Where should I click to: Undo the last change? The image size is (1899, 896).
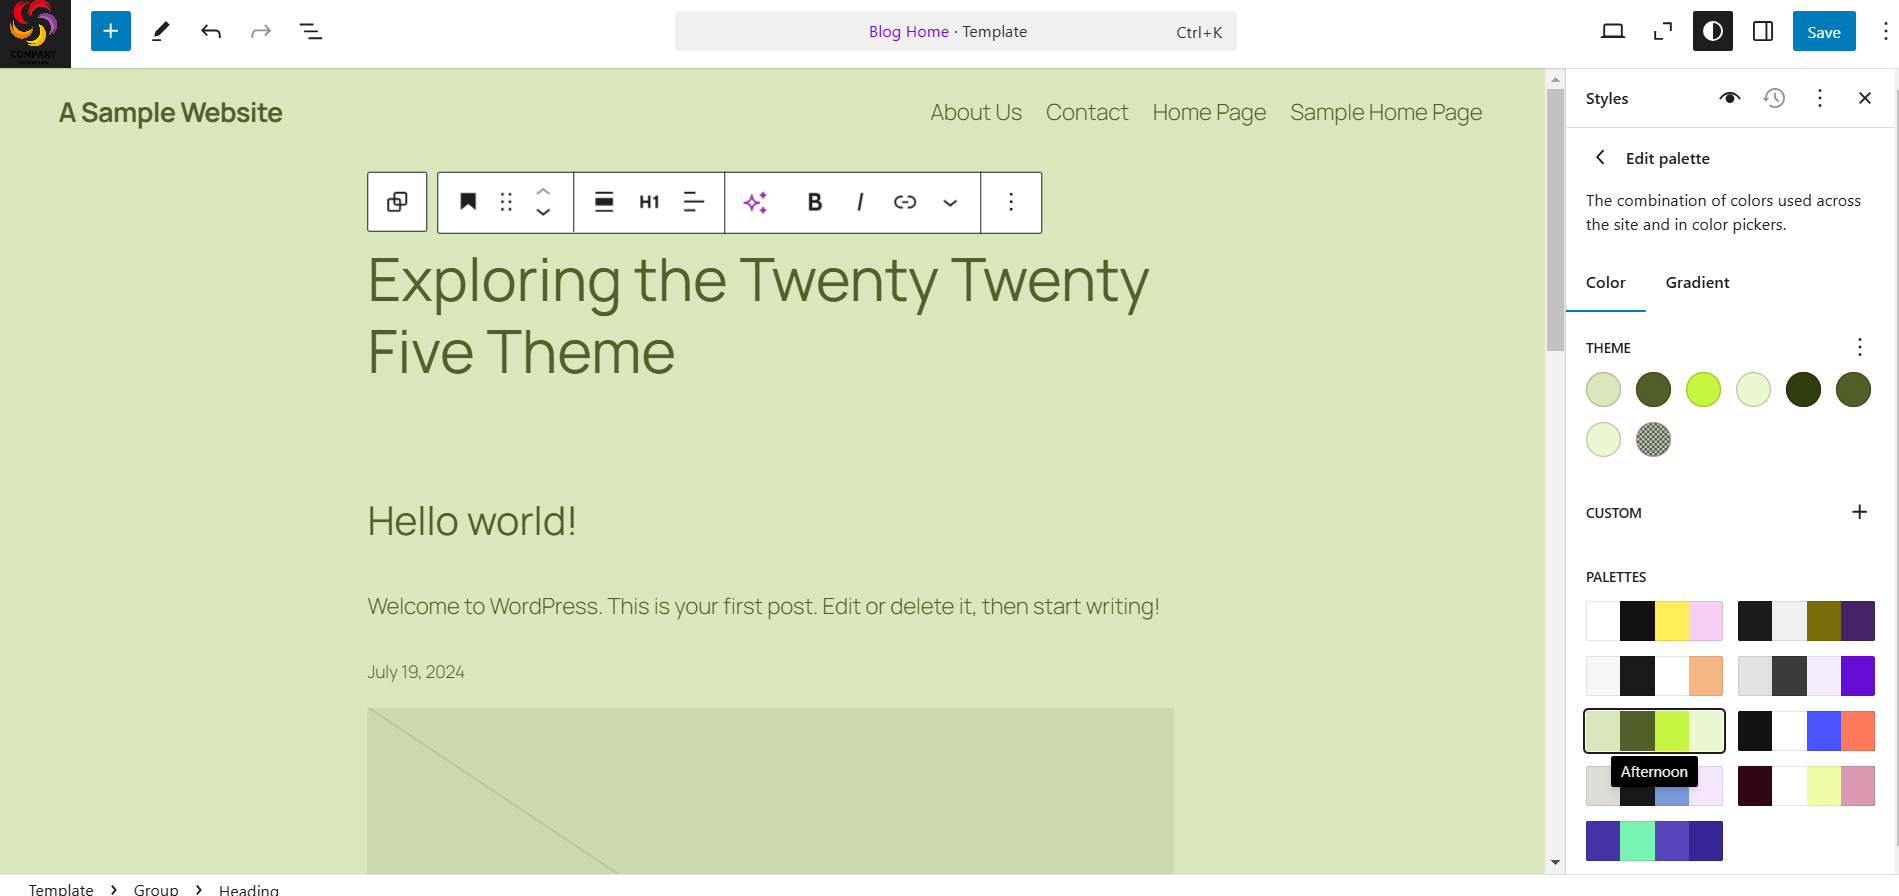point(211,31)
